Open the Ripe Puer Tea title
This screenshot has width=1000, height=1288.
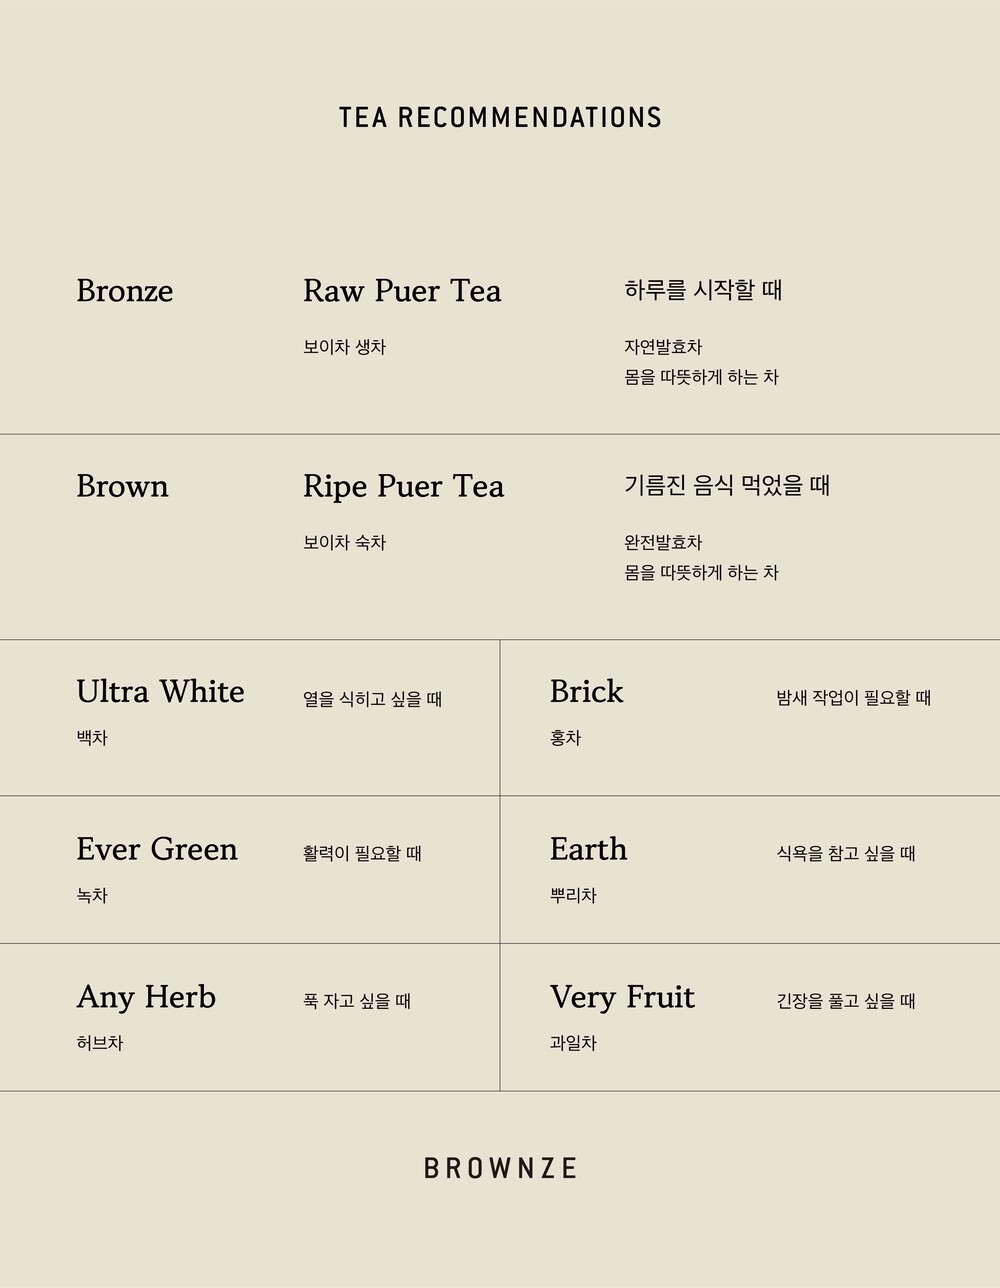click(x=403, y=486)
